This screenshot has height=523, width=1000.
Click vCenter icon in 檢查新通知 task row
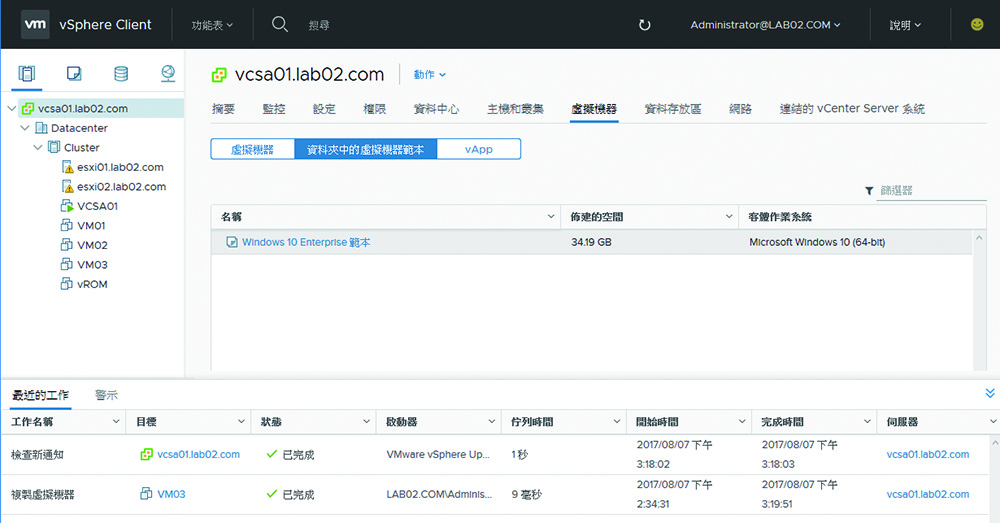pos(147,454)
